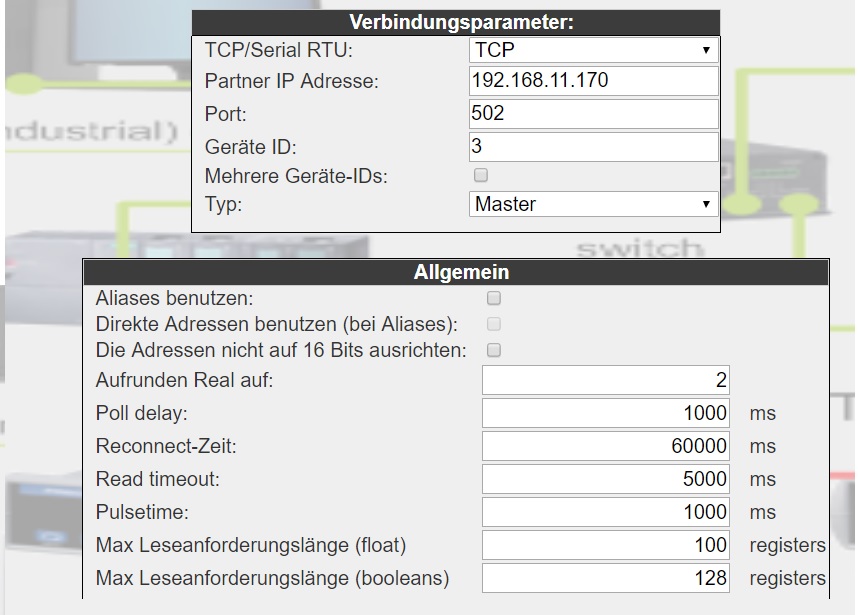Click the ms unit next to Poll delay

pyautogui.click(x=763, y=414)
